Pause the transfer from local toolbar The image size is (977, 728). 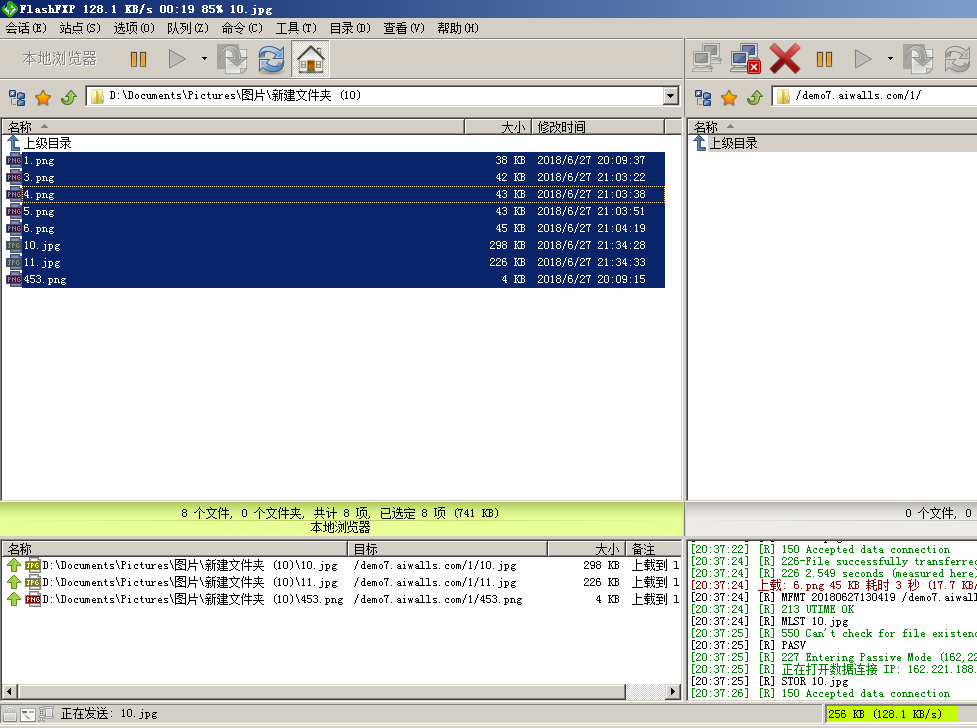point(138,60)
